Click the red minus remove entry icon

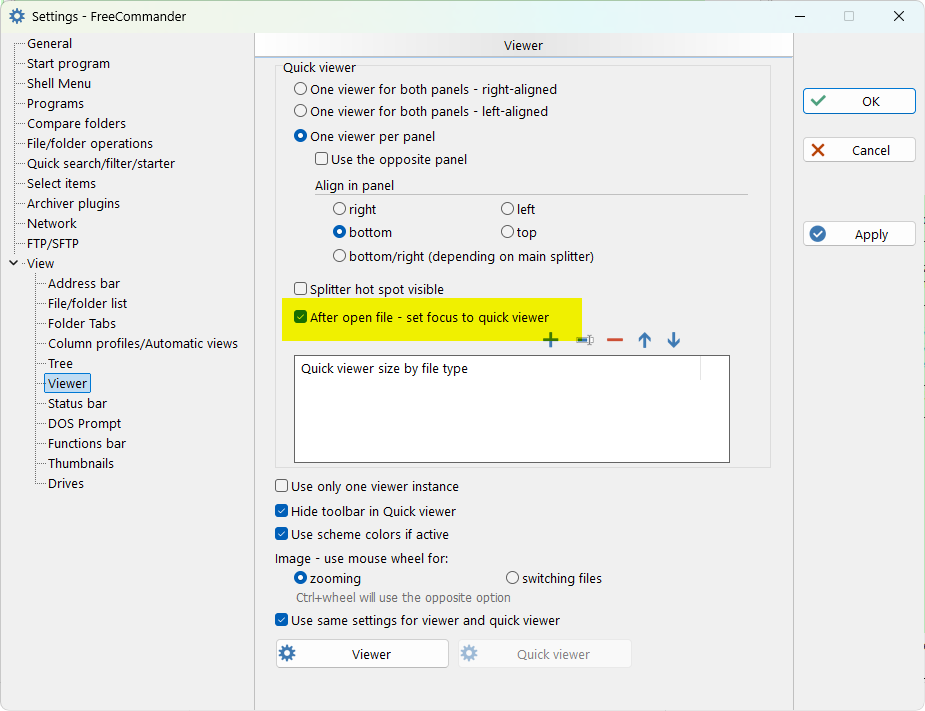click(615, 340)
